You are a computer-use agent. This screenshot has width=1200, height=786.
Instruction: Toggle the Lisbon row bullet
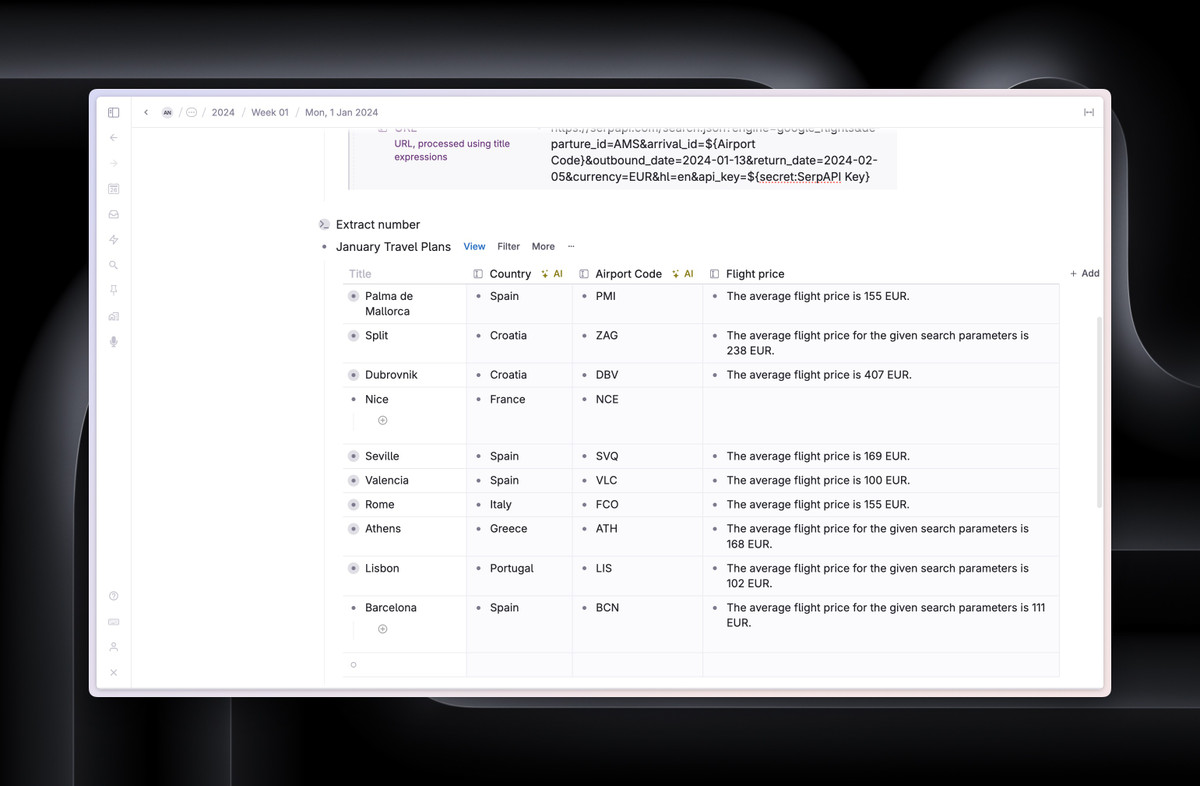point(353,568)
